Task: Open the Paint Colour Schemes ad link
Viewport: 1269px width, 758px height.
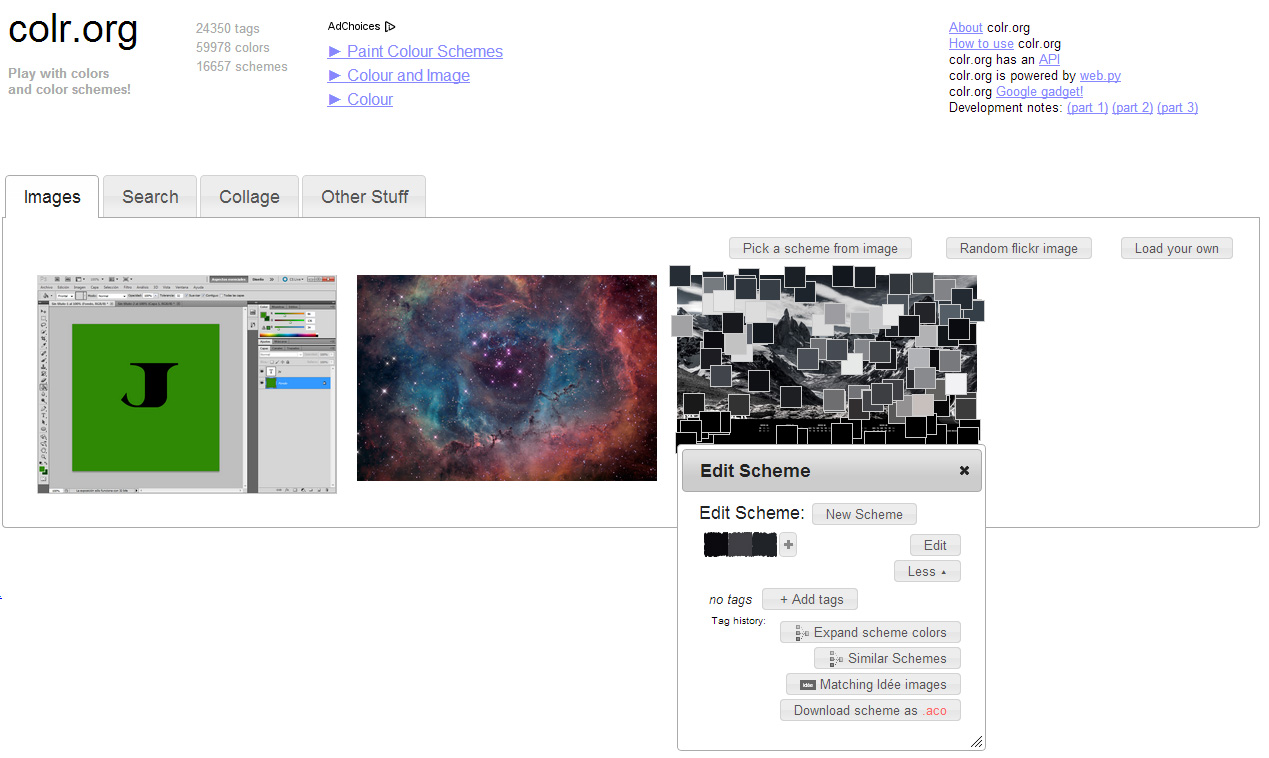Action: pos(425,52)
